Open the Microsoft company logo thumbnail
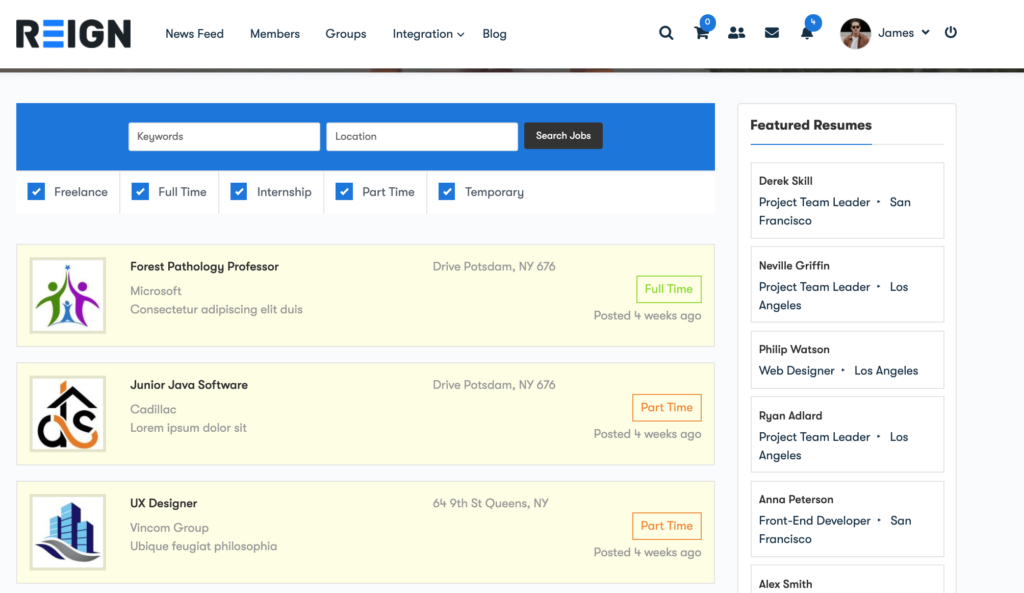The width and height of the screenshot is (1024, 593). coord(68,295)
